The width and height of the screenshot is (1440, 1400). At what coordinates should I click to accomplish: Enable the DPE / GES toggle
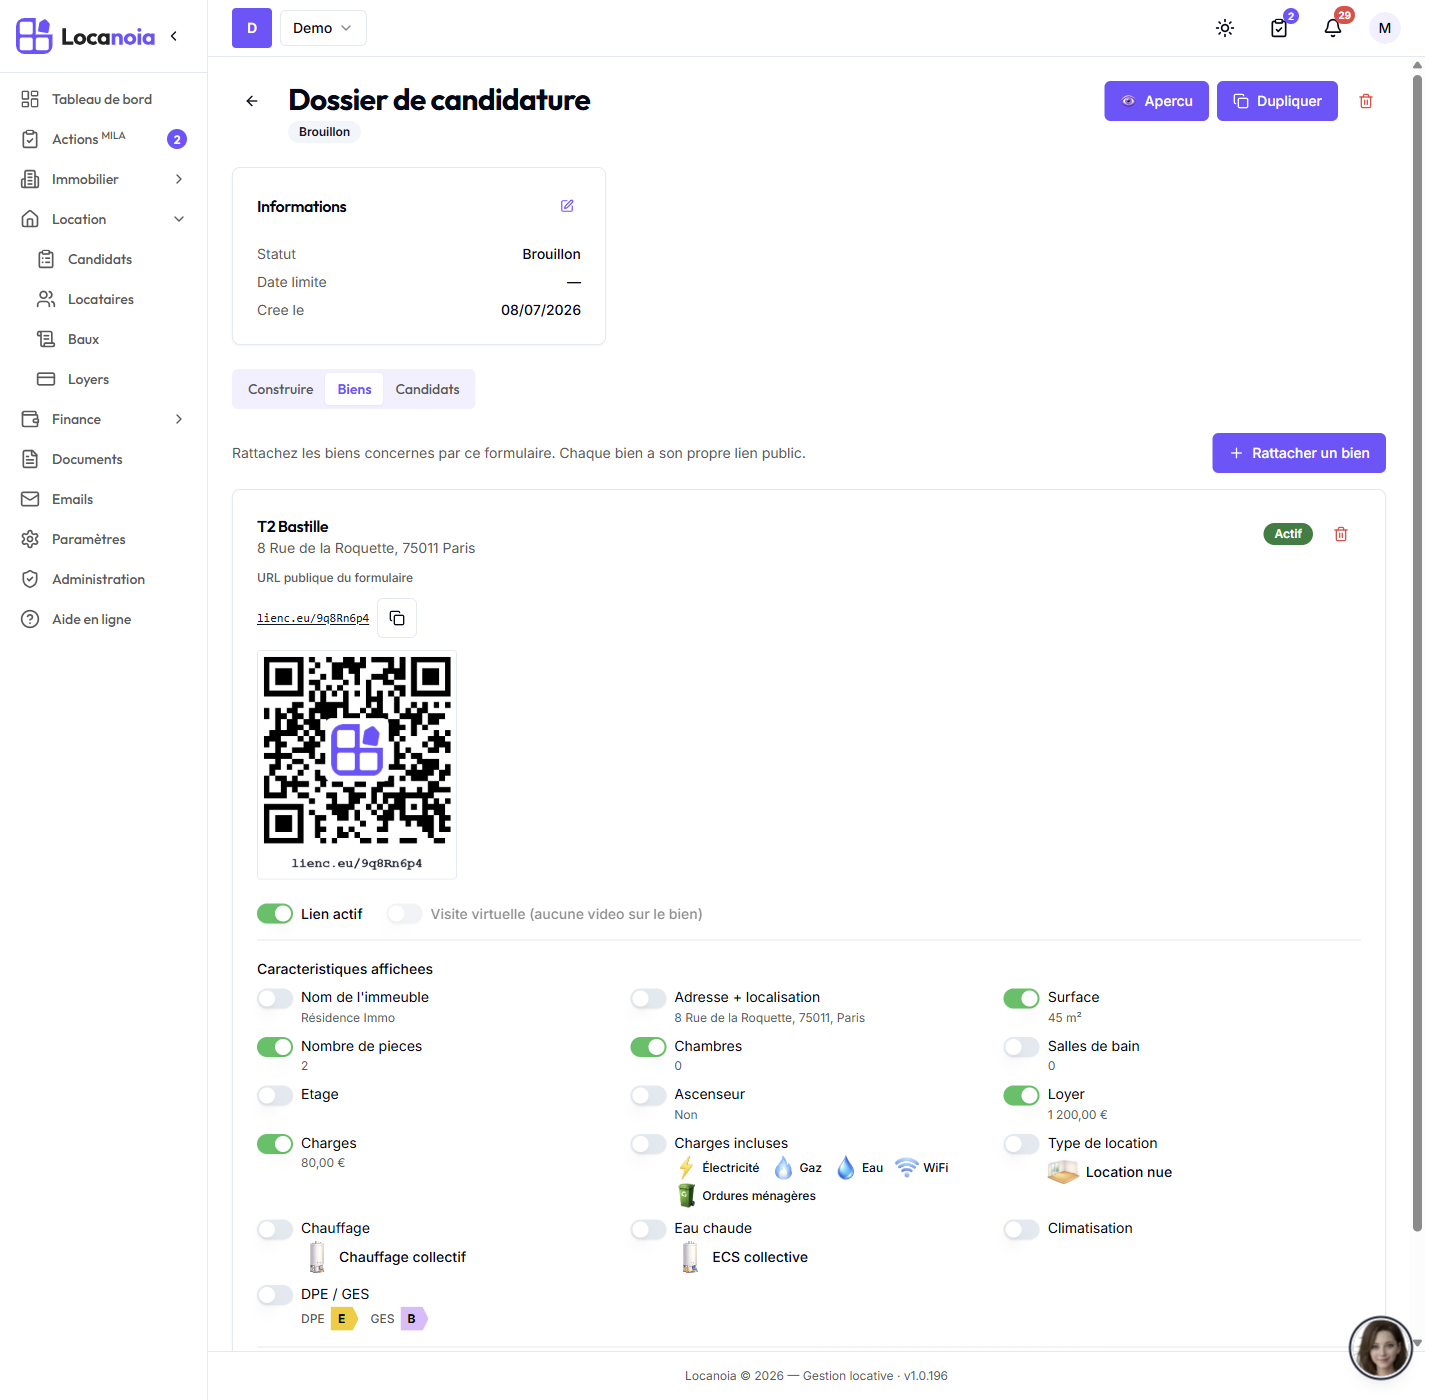coord(275,1295)
